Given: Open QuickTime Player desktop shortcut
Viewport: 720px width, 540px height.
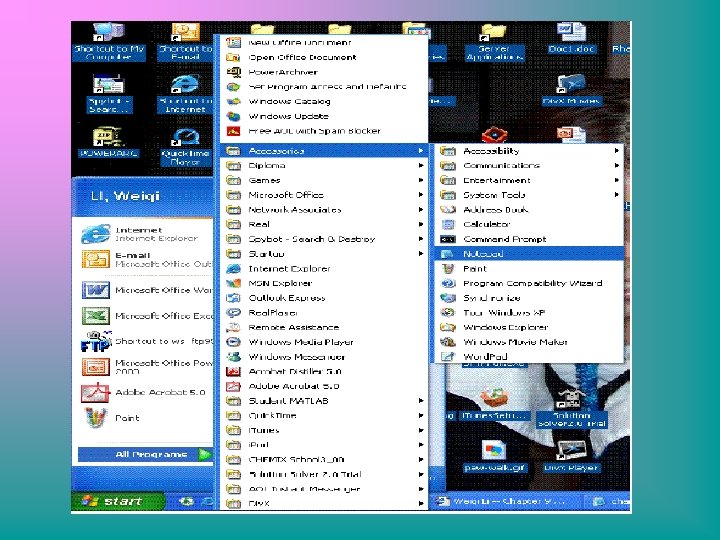Looking at the screenshot, I should (x=185, y=147).
